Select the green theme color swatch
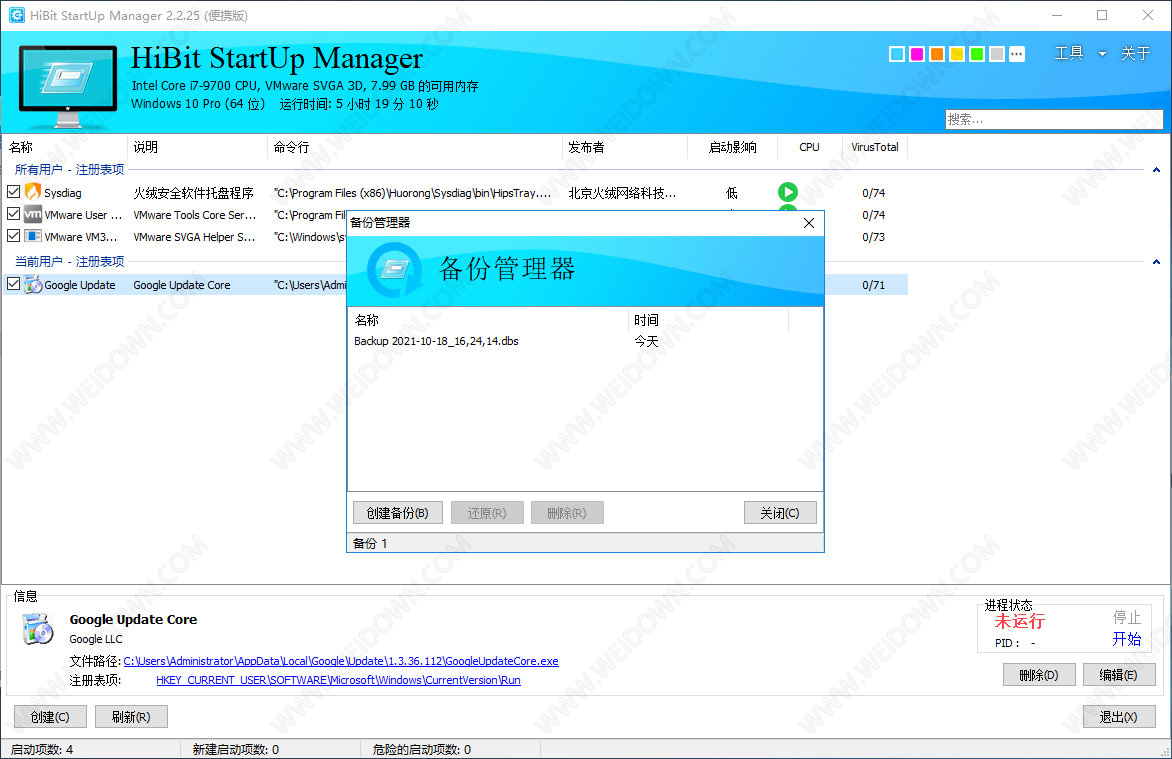Screen dimensions: 1172x759 tap(976, 54)
